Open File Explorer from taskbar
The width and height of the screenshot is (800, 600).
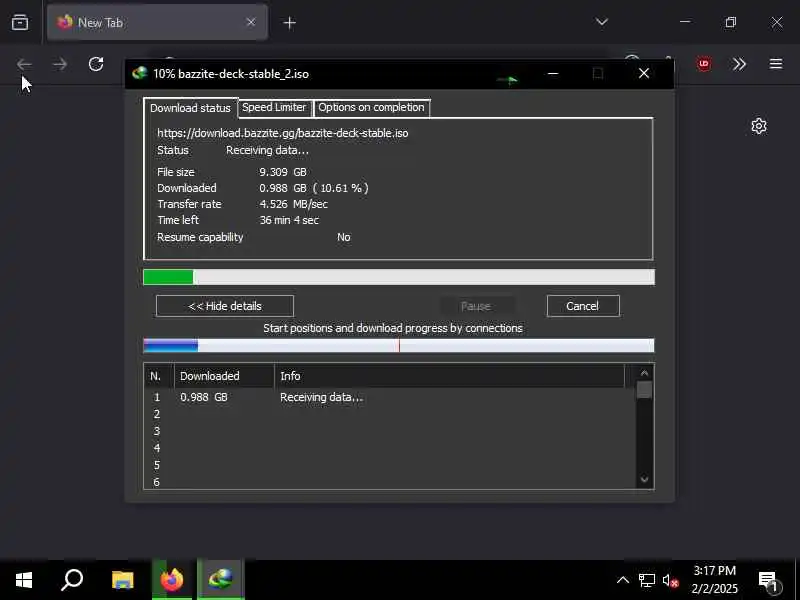pyautogui.click(x=122, y=580)
